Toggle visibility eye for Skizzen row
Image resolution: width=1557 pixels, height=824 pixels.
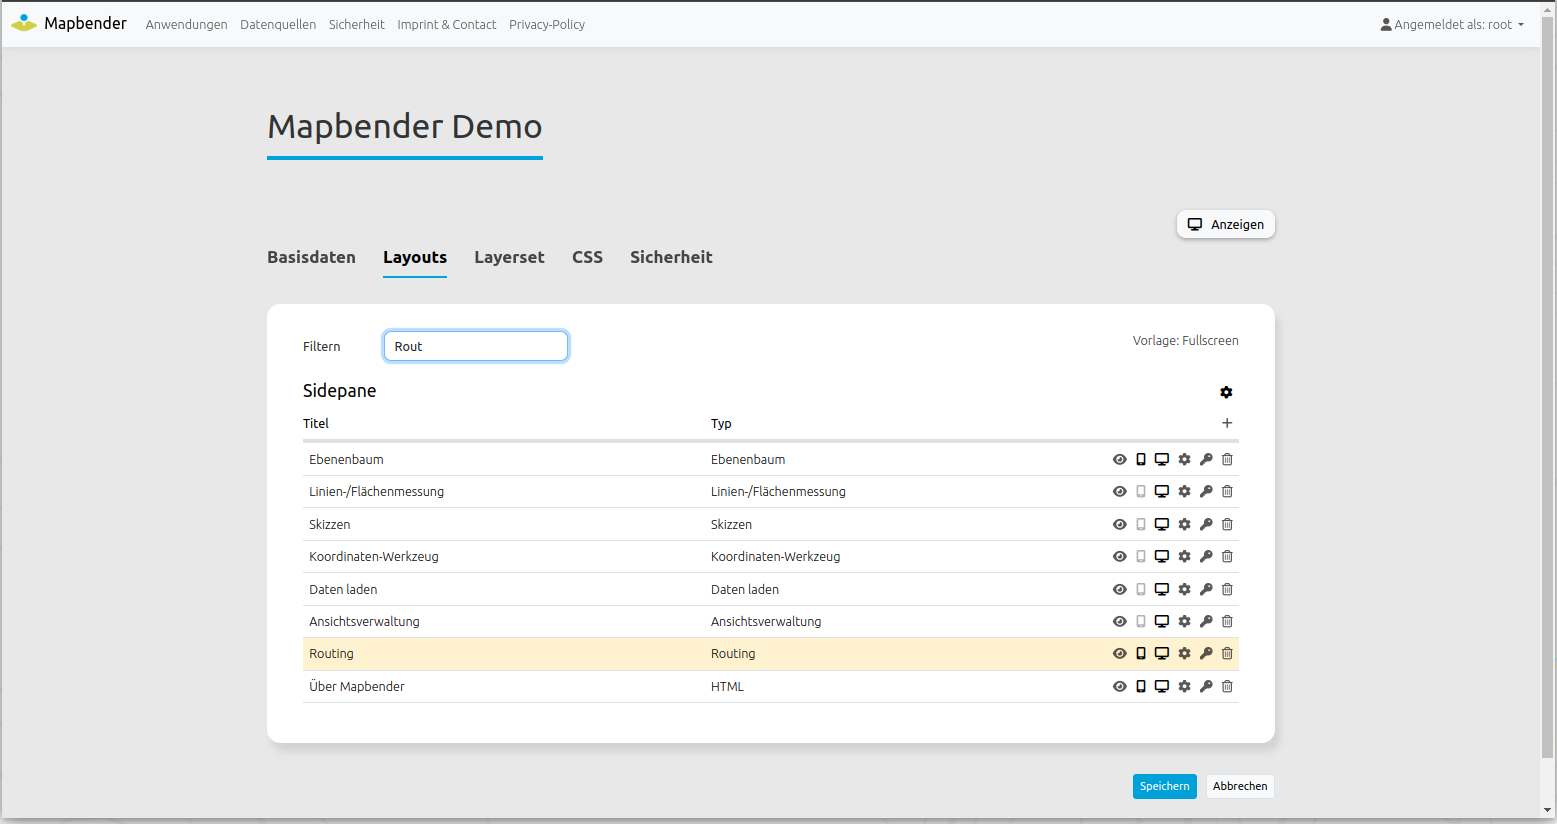pyautogui.click(x=1120, y=524)
